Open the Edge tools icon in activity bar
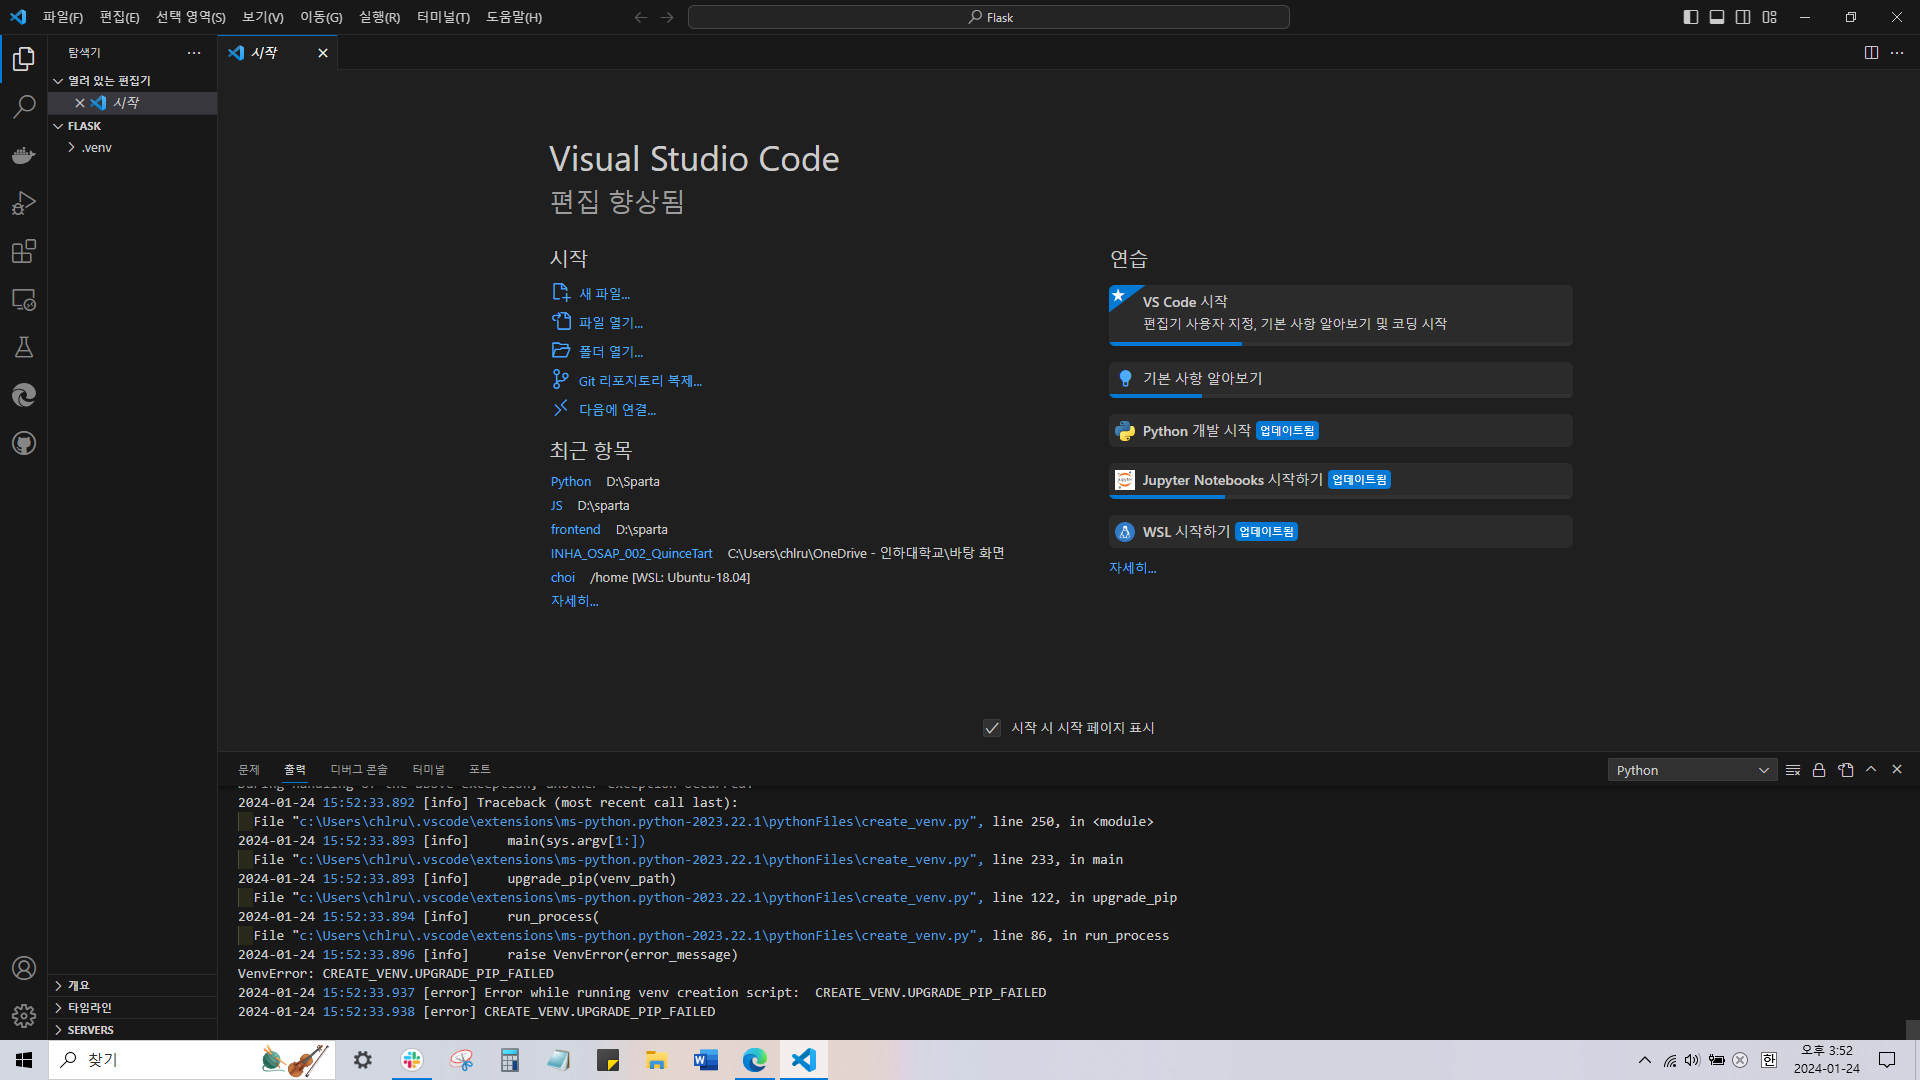The image size is (1920, 1080). 24,395
